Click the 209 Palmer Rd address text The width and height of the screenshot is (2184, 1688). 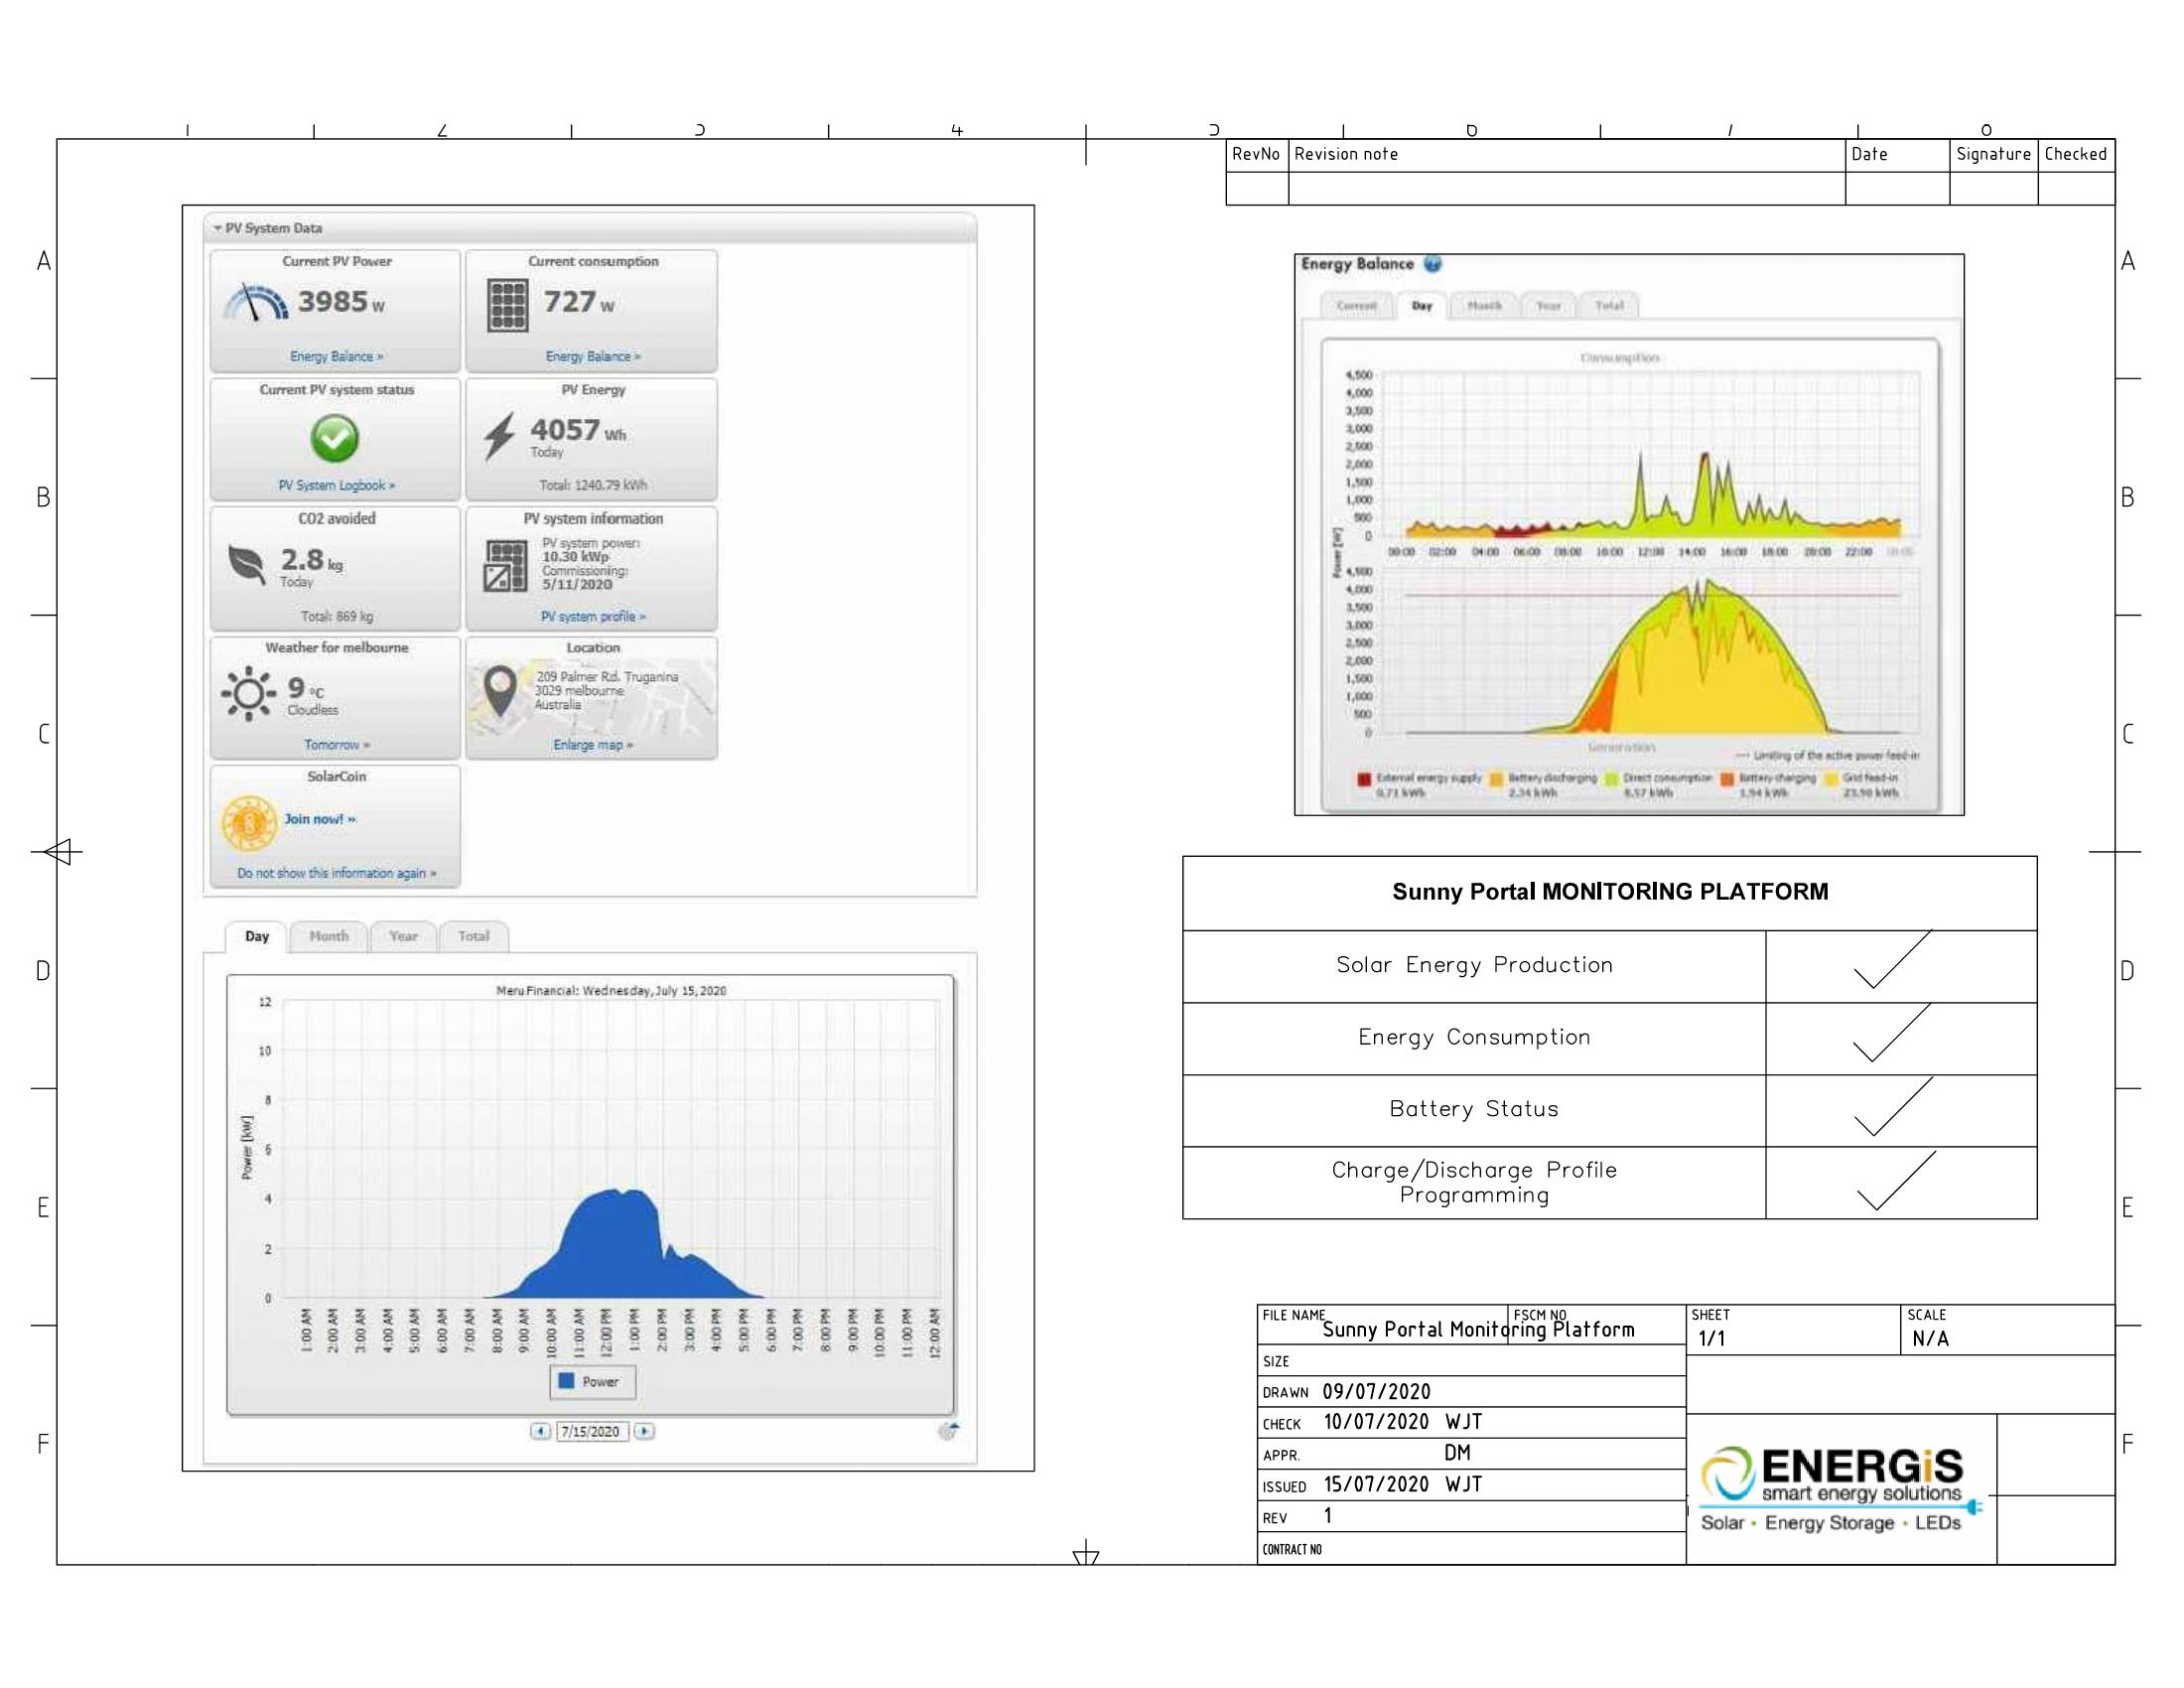point(607,691)
